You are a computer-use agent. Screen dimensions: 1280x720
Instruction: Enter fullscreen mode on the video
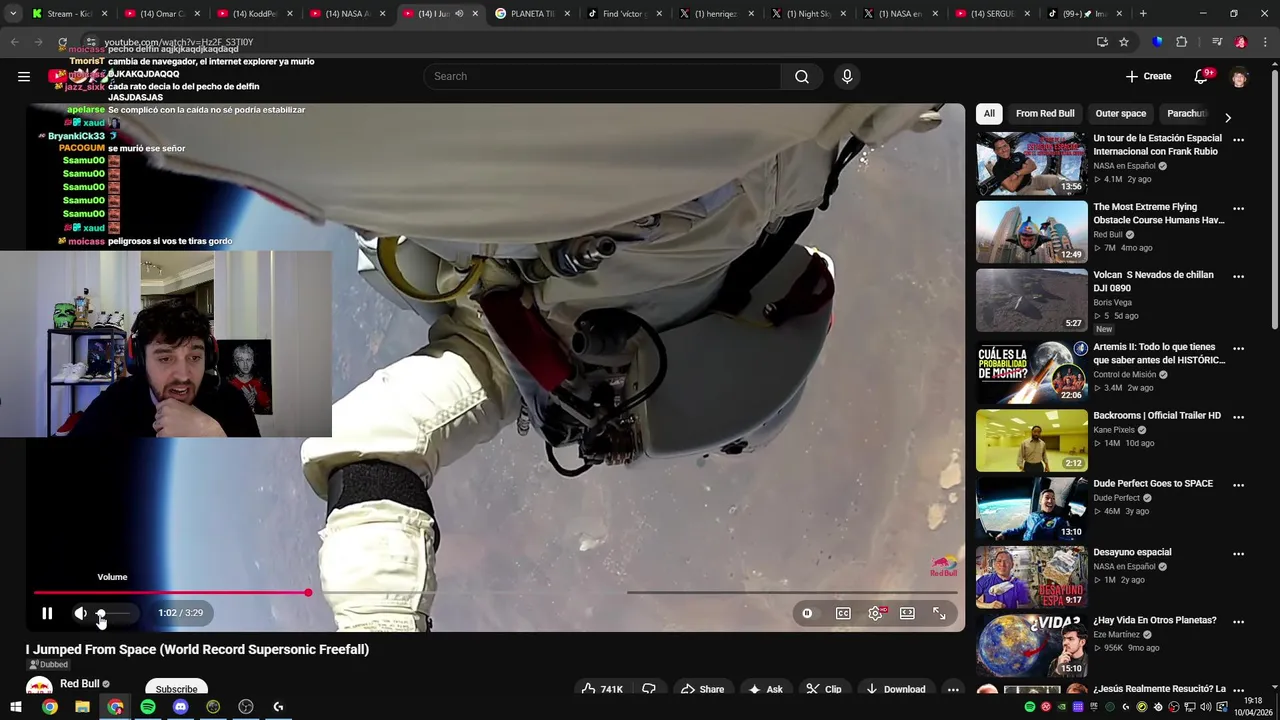tap(939, 613)
